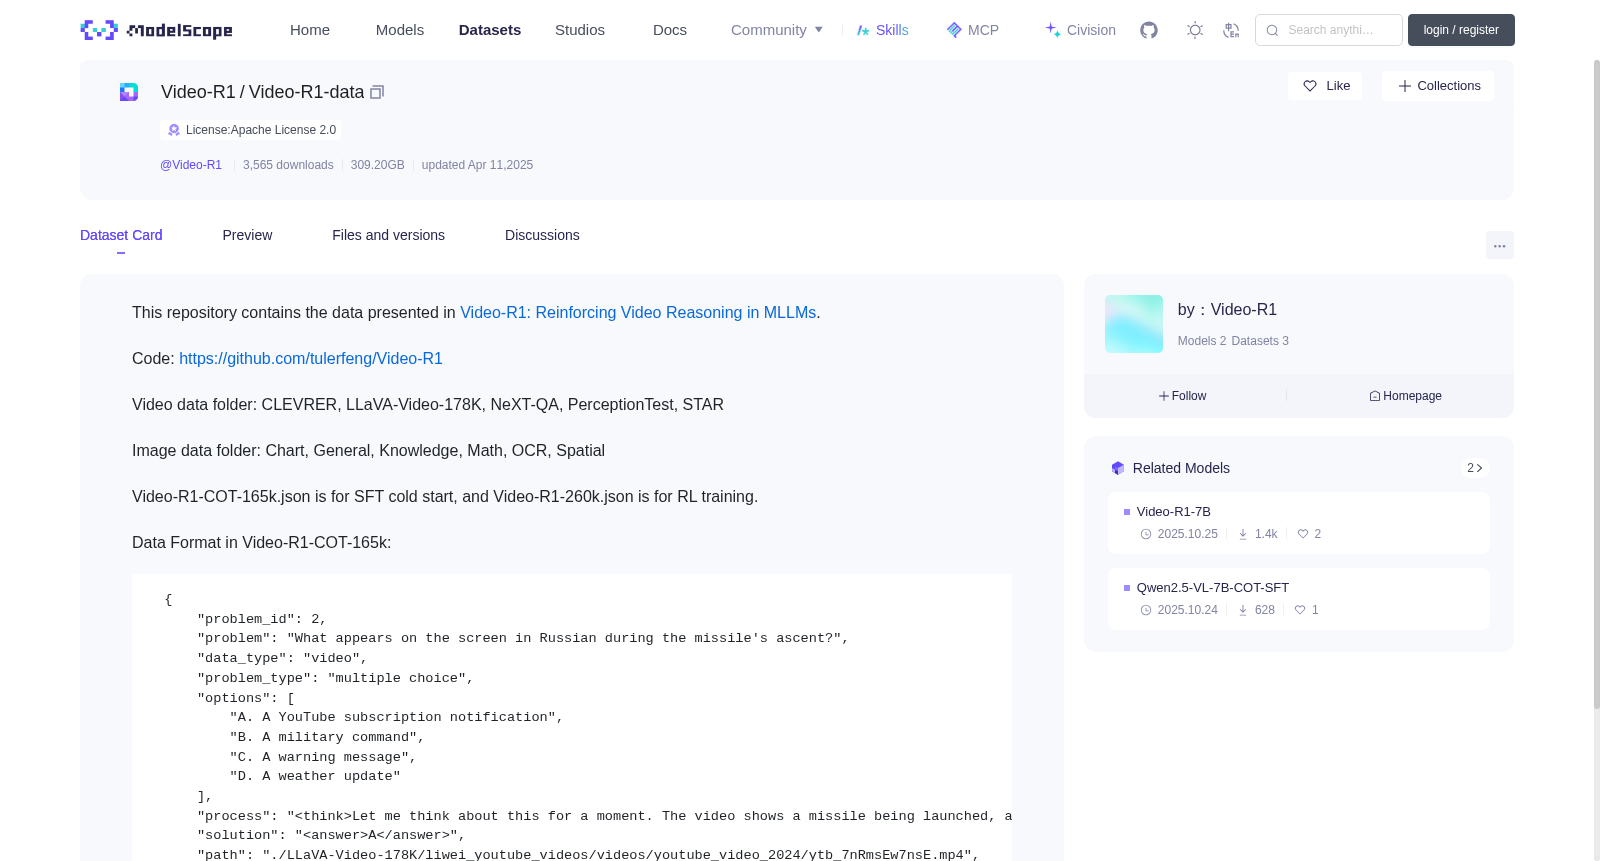Viewport: 1600px width, 861px height.
Task: Open the GitHub code repository link
Action: (x=311, y=359)
